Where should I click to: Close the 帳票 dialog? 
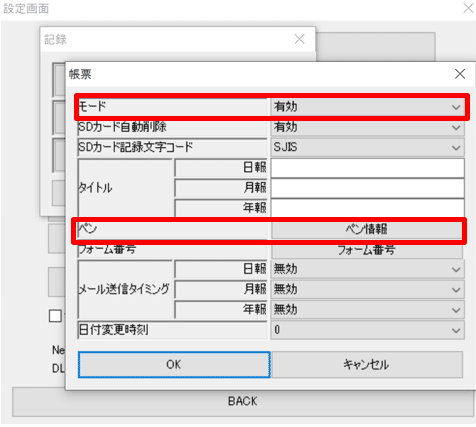(460, 74)
